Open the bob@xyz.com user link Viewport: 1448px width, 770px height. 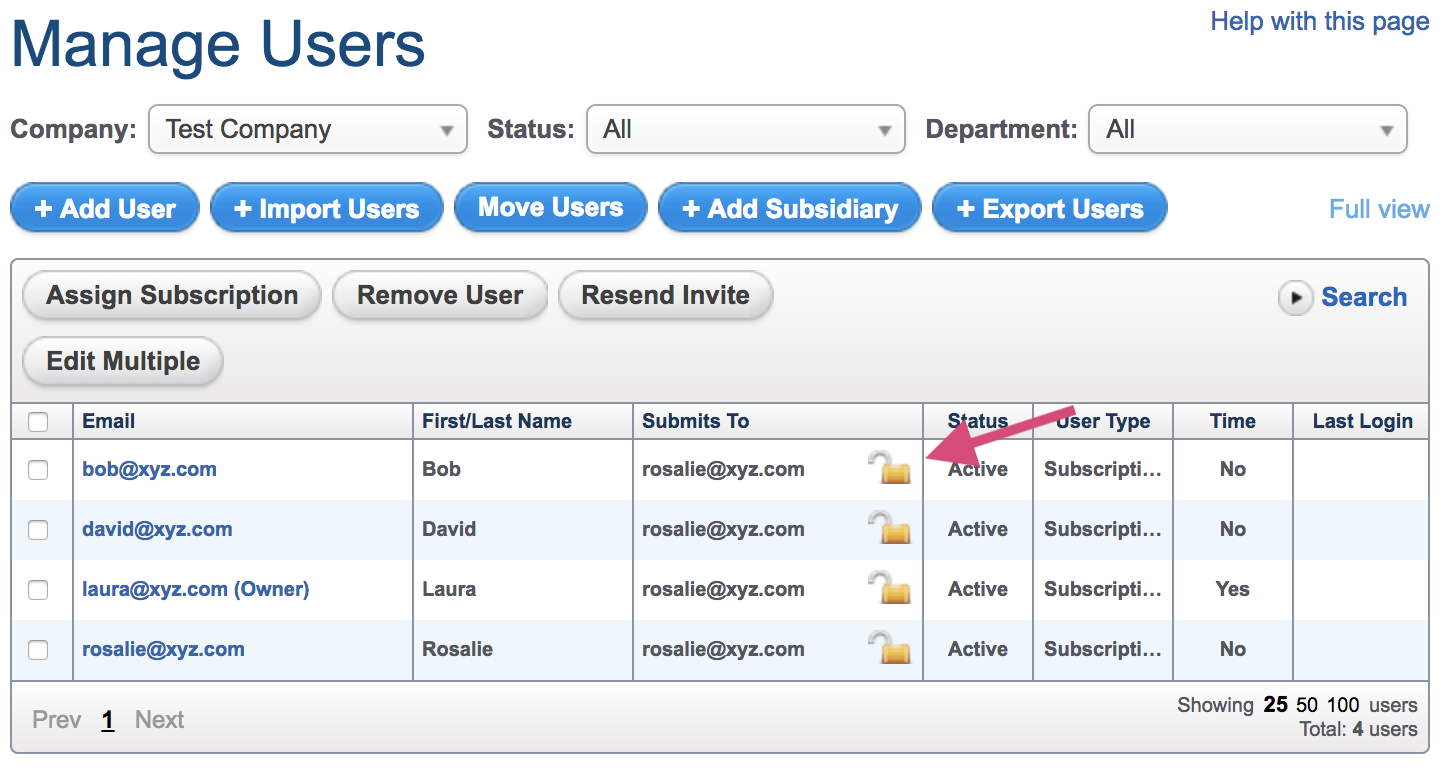(149, 469)
